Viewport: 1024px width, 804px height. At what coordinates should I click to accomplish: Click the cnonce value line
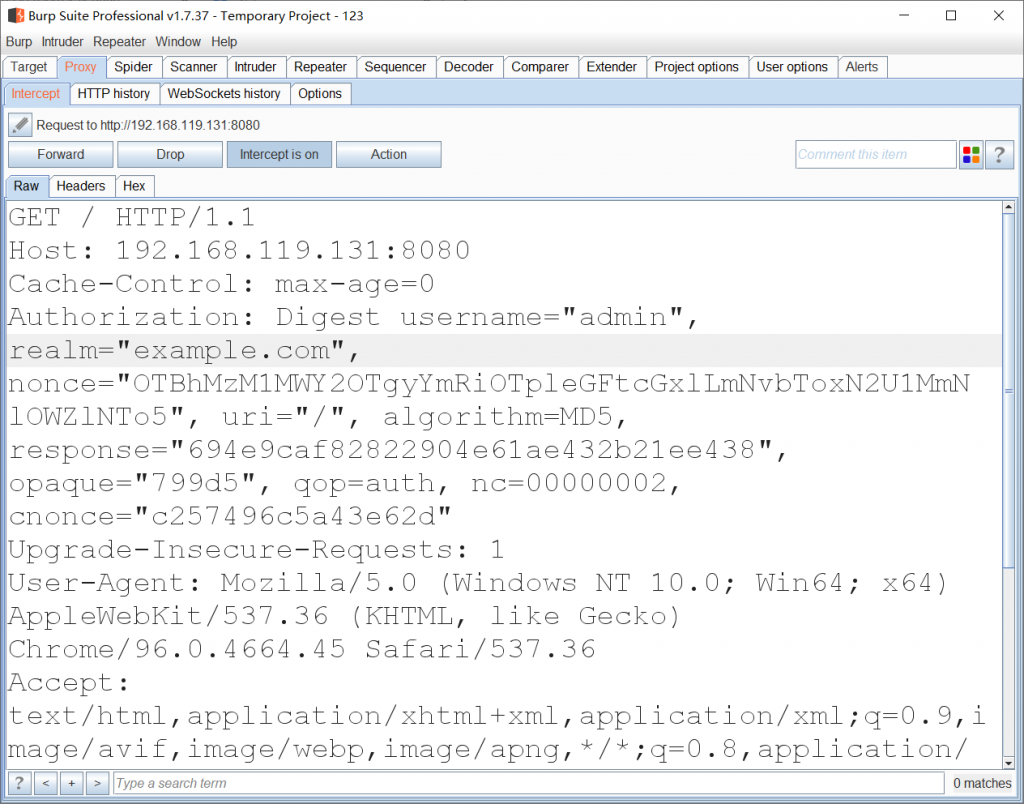(x=231, y=517)
